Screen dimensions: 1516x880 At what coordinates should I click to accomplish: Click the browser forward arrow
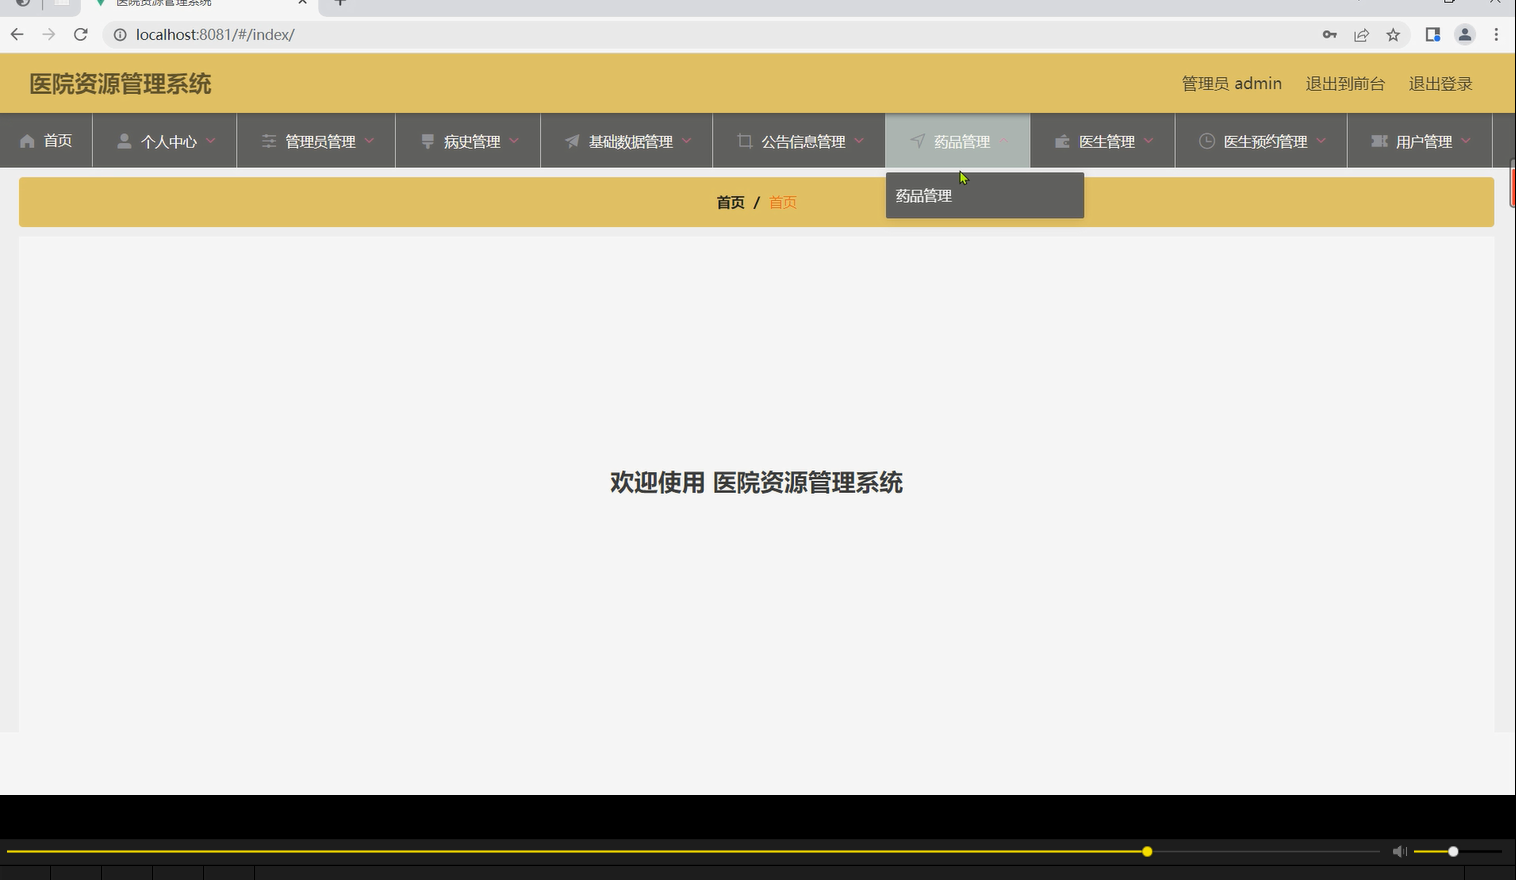48,34
